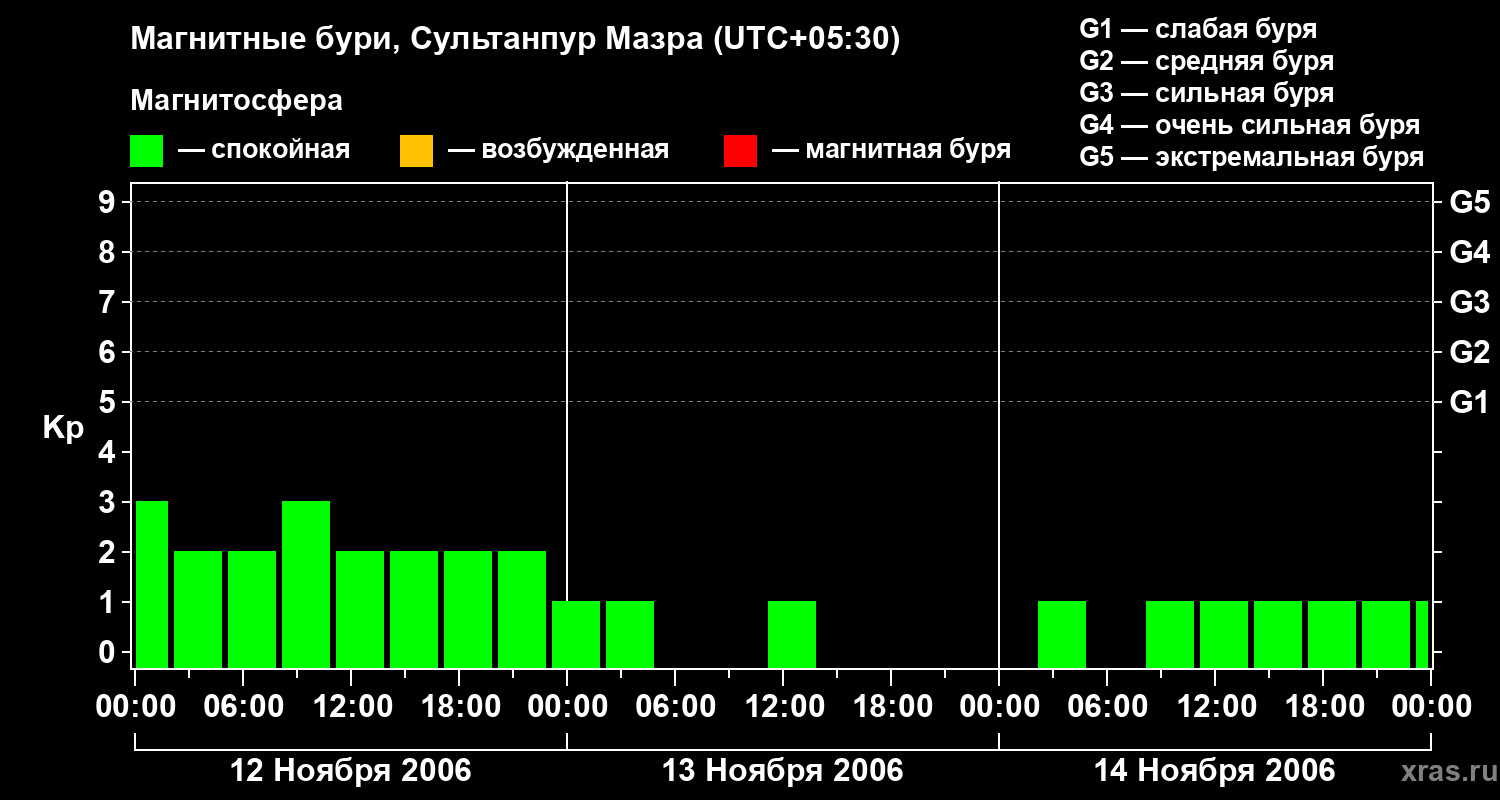1500x800 pixels.
Task: Click the Kp 1 bar over 12:00 on 14 Ноября
Action: click(x=1224, y=634)
